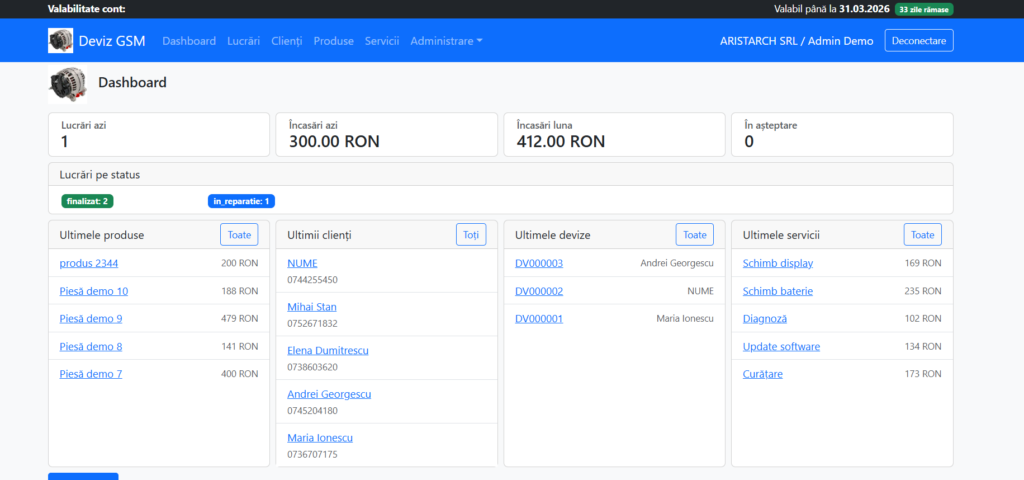Open the Lucrări menu item
The width and height of the screenshot is (1024, 480).
[x=243, y=41]
